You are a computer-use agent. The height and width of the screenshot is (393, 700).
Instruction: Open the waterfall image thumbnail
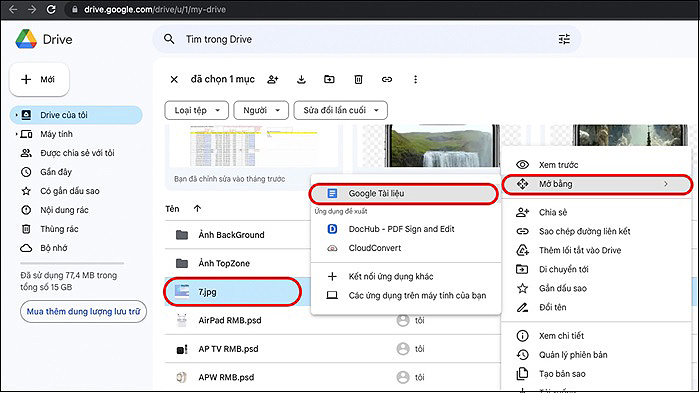coord(442,146)
